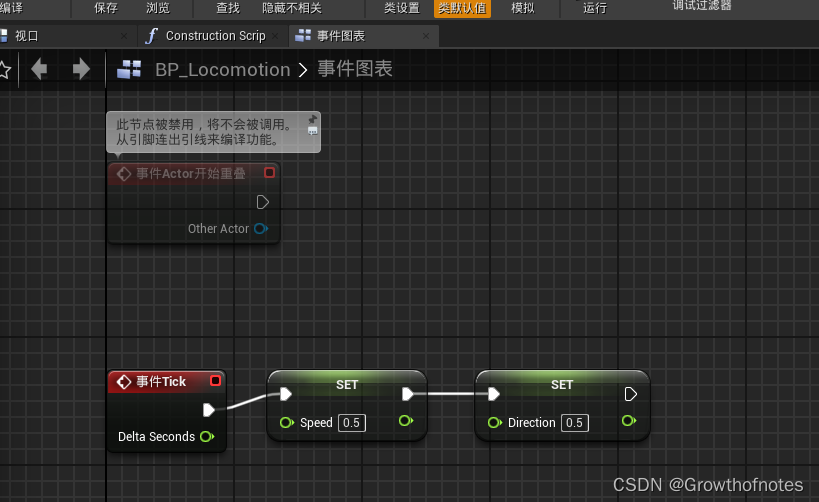The width and height of the screenshot is (819, 502).
Task: Click the SET Speed exec input pin
Action: tap(286, 394)
